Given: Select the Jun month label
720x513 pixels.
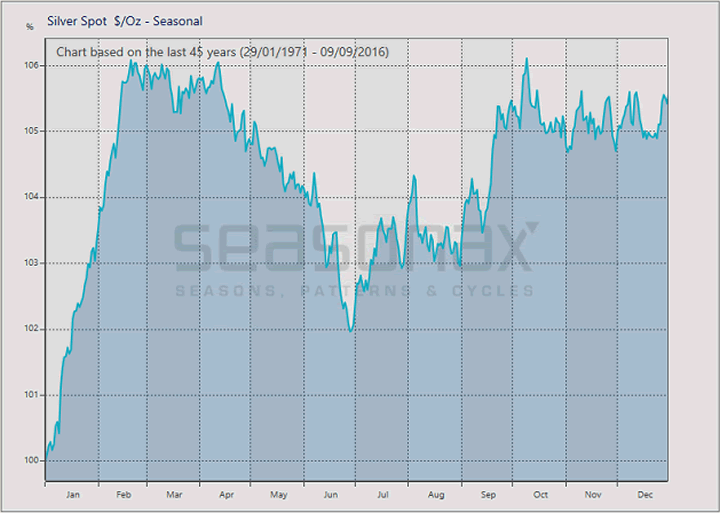Looking at the screenshot, I should pos(331,494).
